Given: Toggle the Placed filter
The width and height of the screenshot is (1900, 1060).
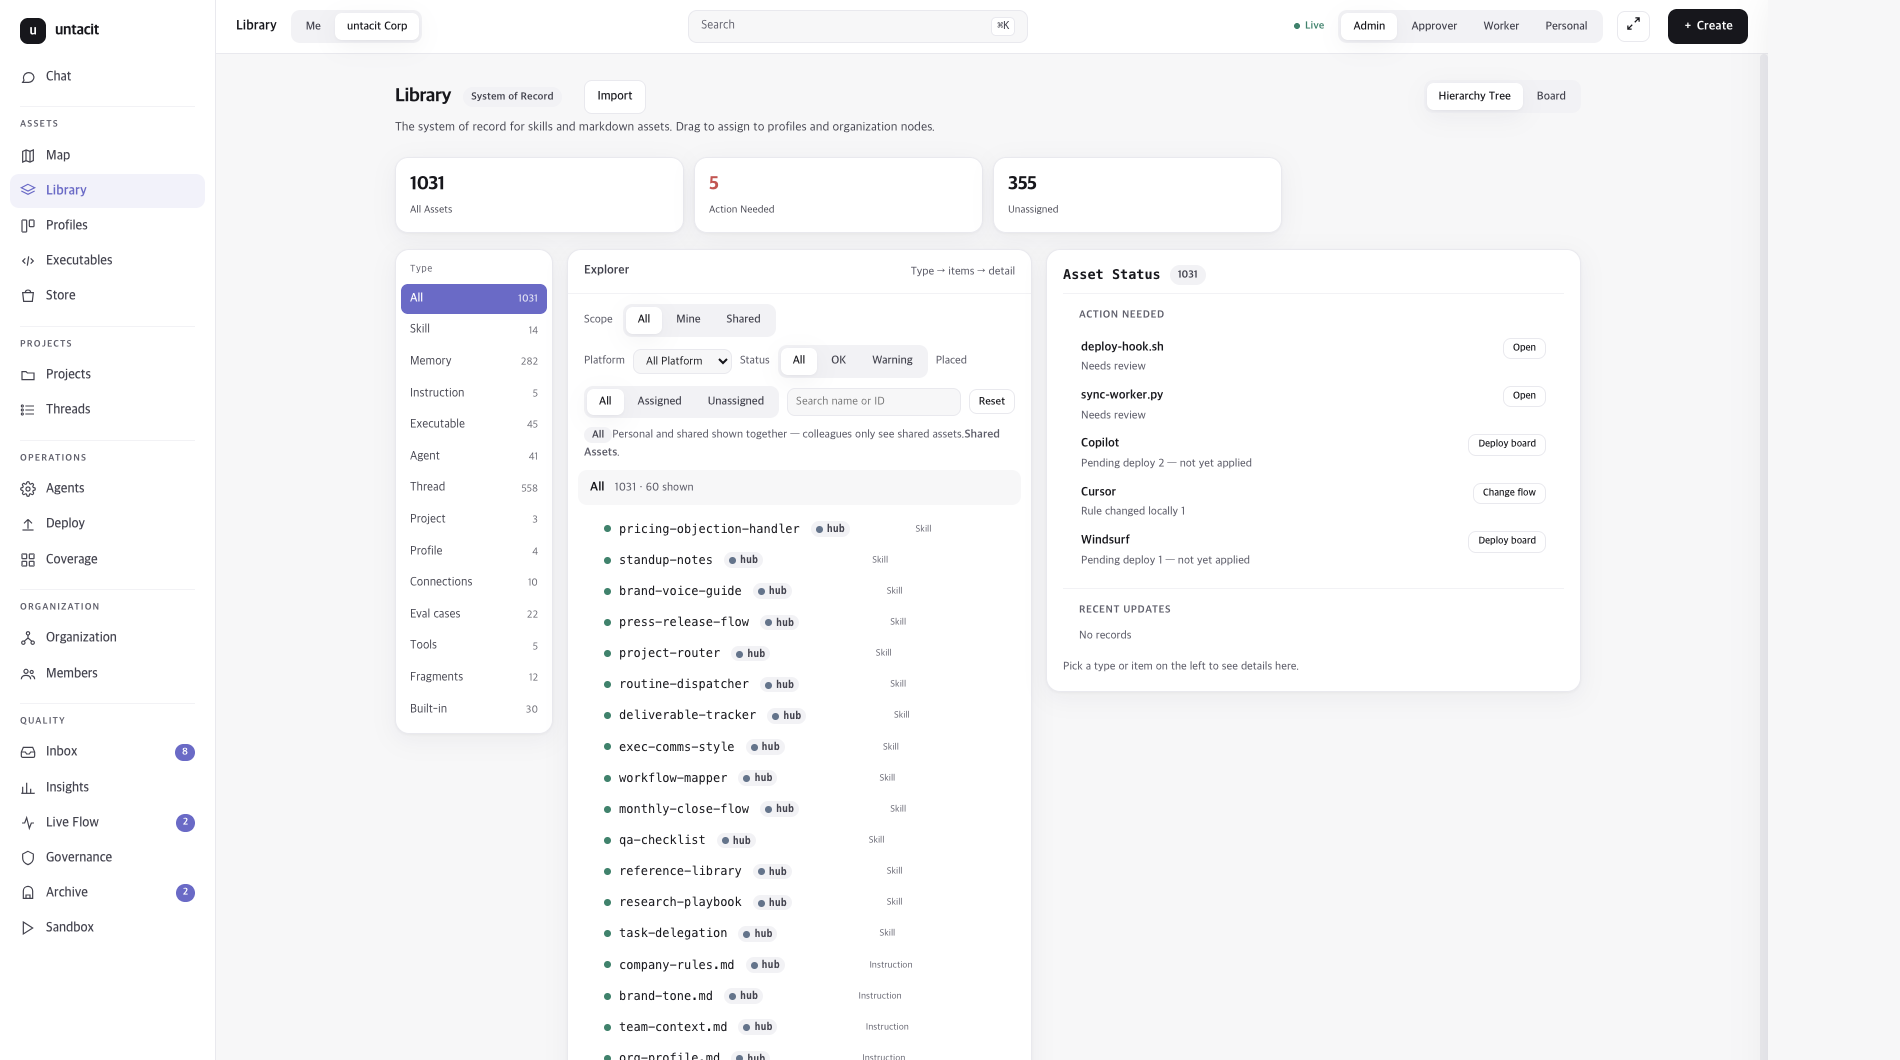Looking at the screenshot, I should 951,360.
